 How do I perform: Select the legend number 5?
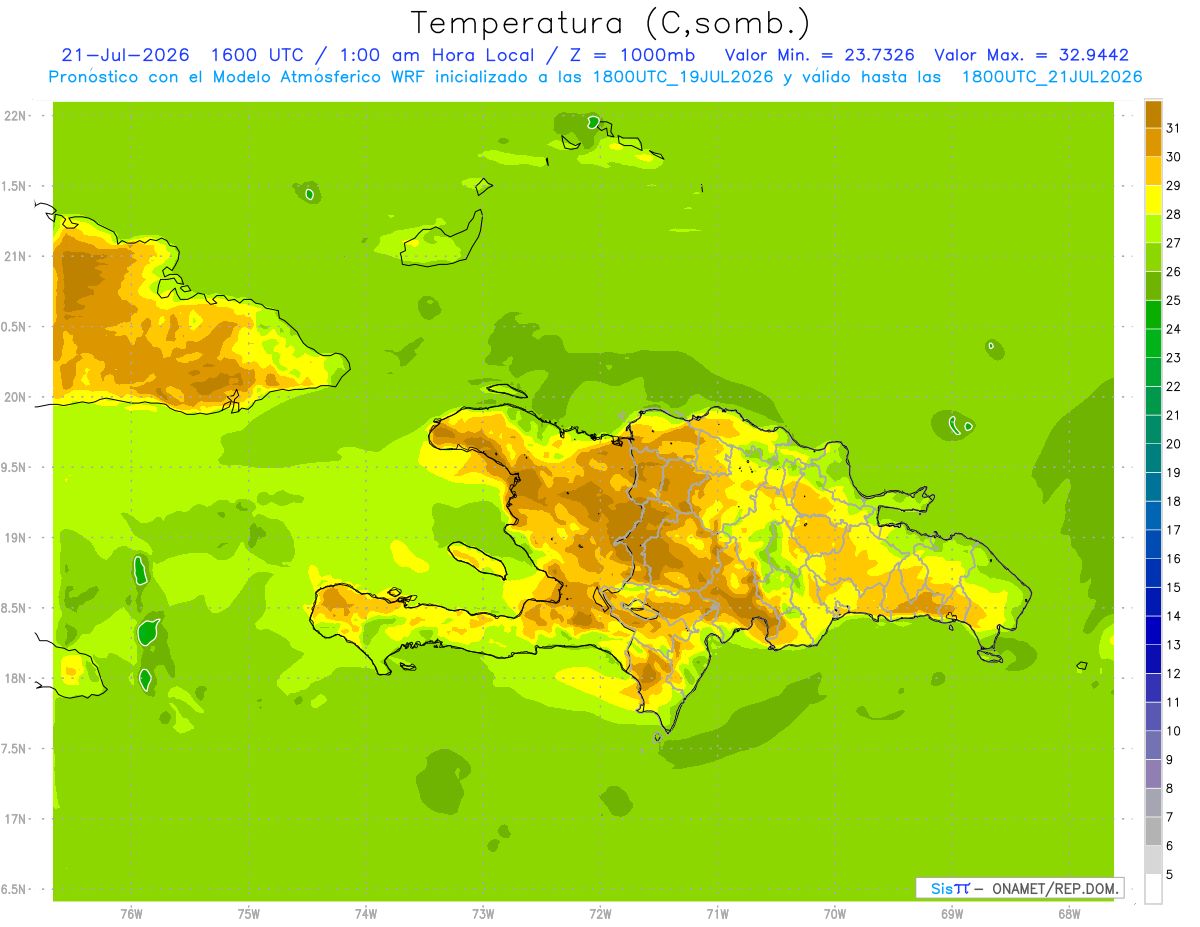tap(1169, 875)
